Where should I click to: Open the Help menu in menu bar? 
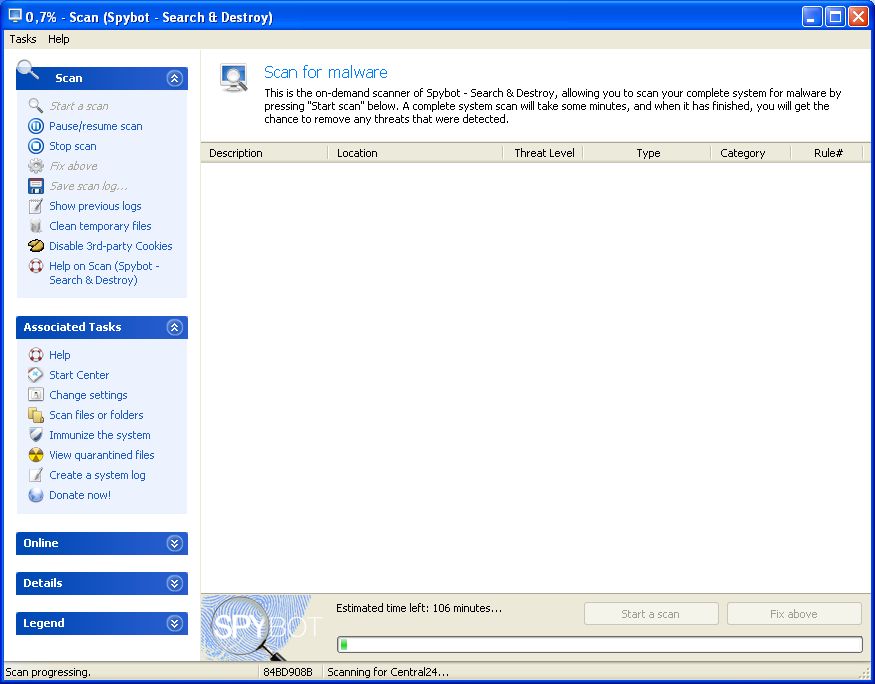[59, 39]
